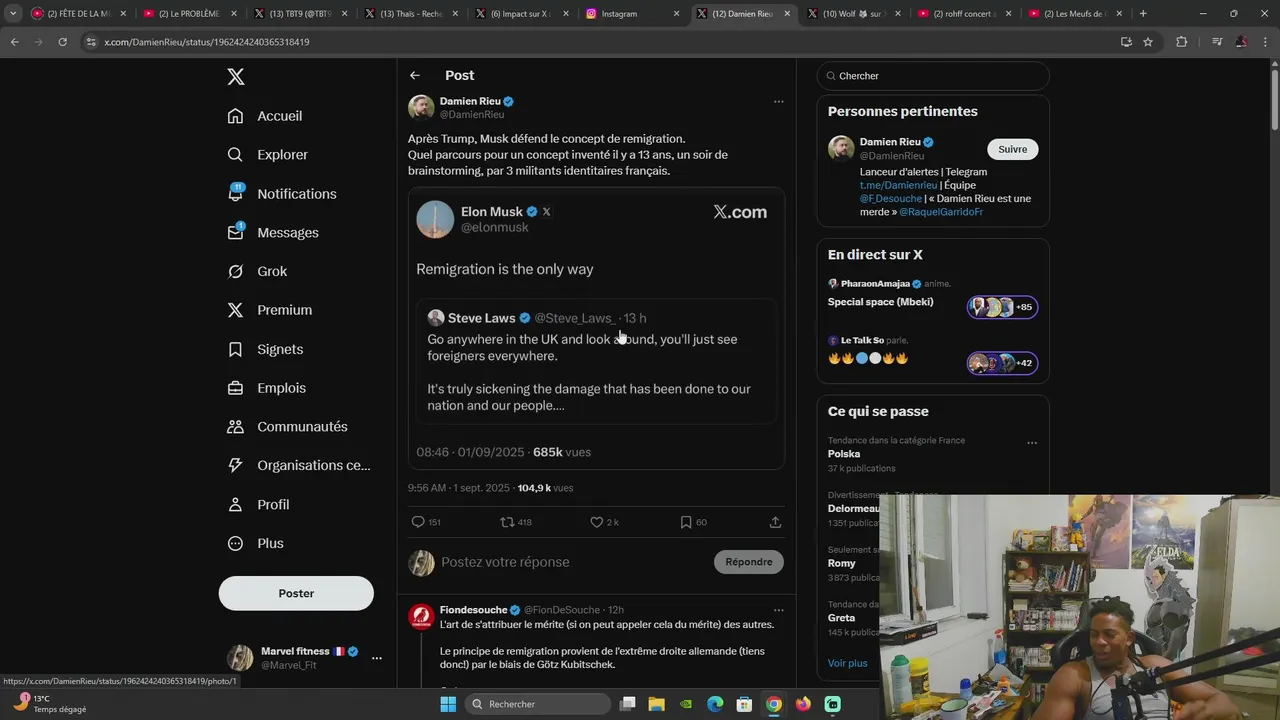Open Messages in sidebar

[x=273, y=232]
